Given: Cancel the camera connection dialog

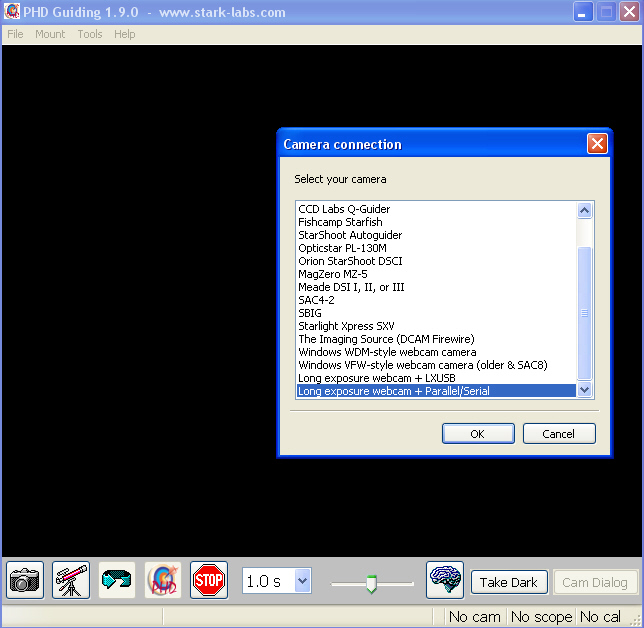Looking at the screenshot, I should click(x=558, y=434).
